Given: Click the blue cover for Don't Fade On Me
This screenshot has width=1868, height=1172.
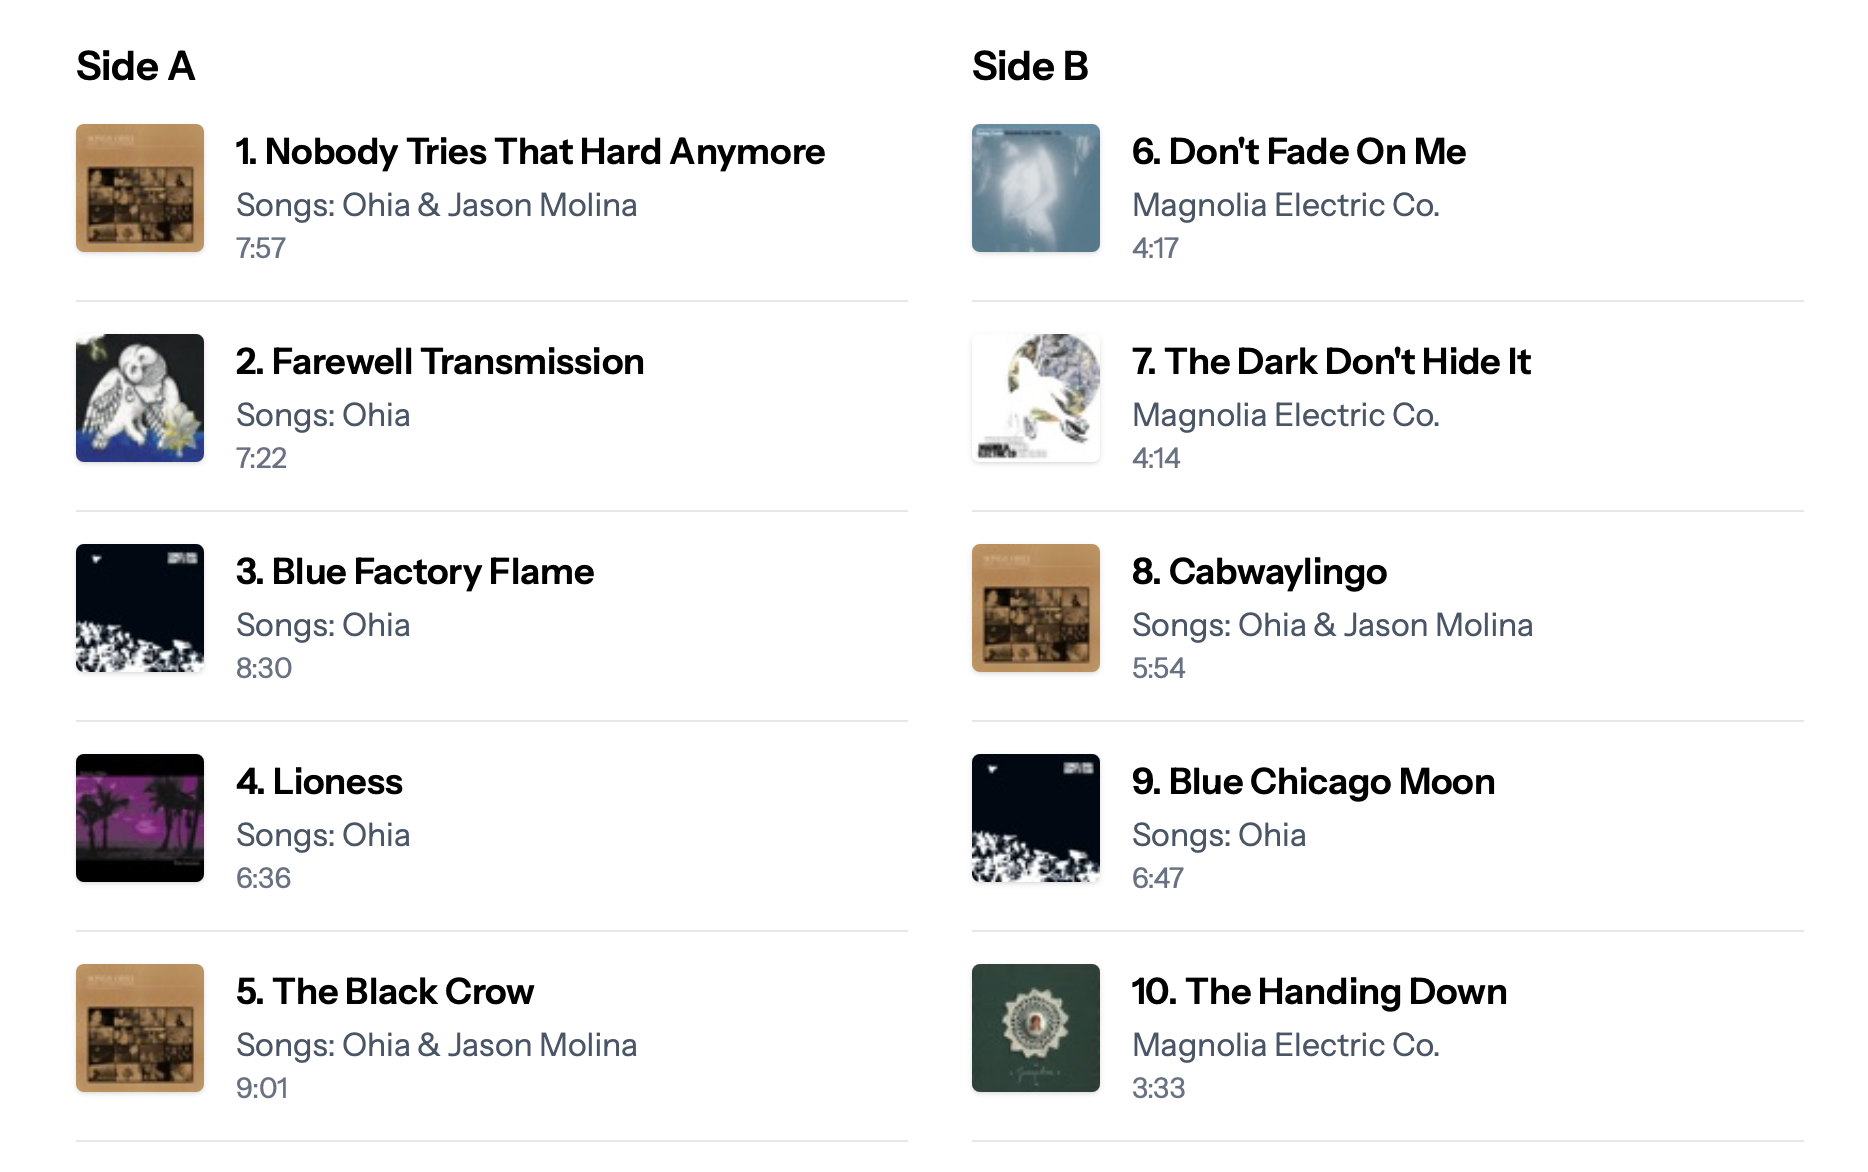Looking at the screenshot, I should [x=1036, y=188].
